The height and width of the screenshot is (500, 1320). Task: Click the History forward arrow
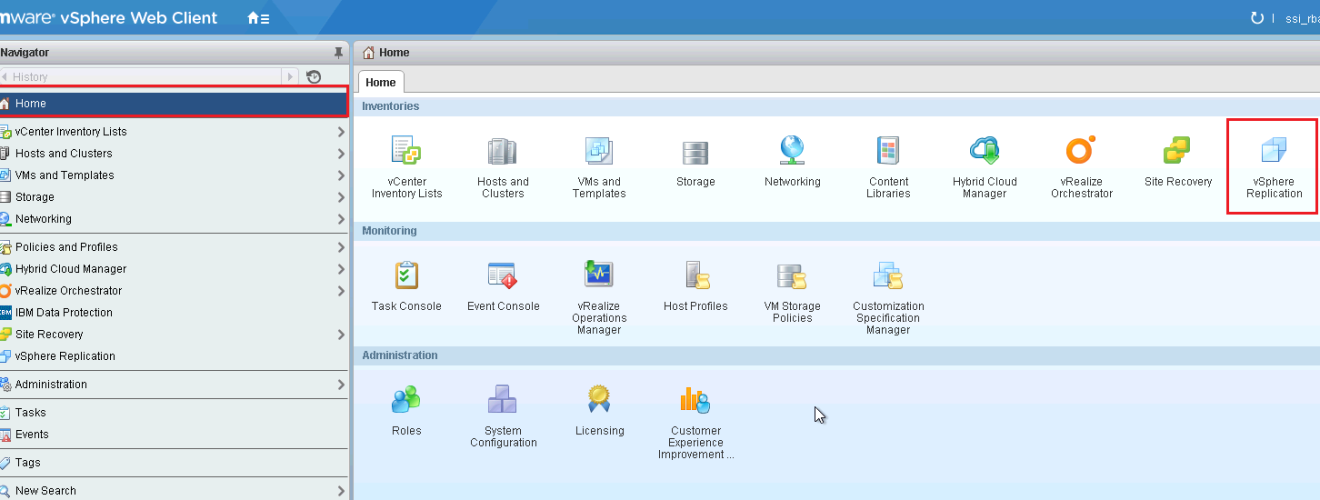click(291, 77)
